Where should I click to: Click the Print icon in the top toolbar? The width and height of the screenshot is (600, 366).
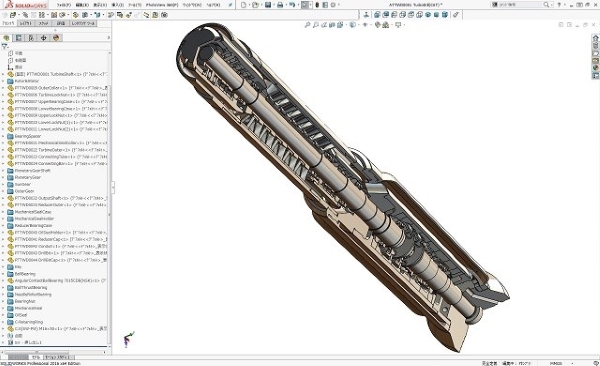click(280, 5)
